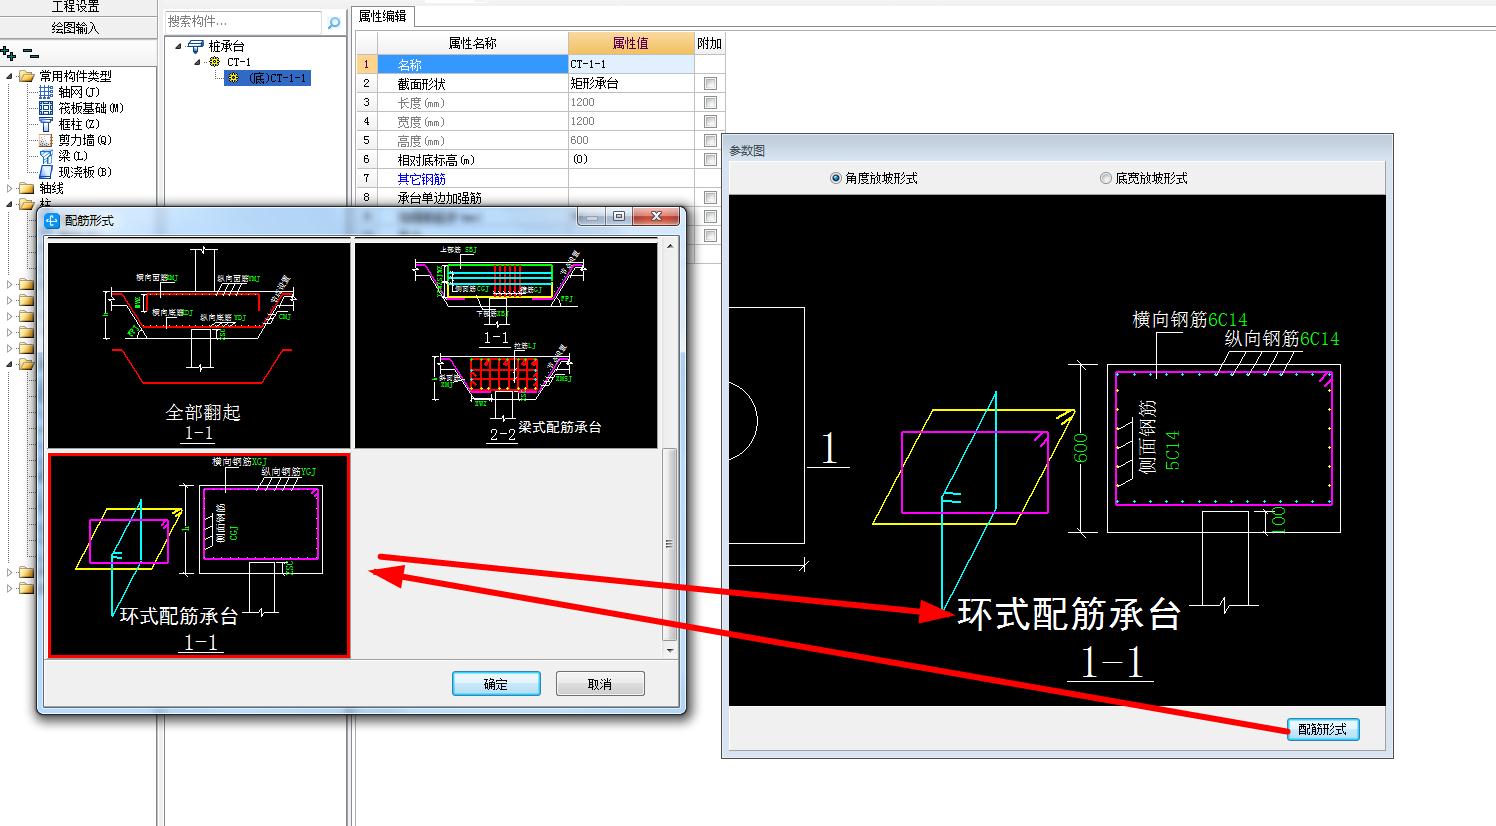Edit the 纵向钢筋 6C14 value in diagram
1496x826 pixels.
tap(1319, 339)
